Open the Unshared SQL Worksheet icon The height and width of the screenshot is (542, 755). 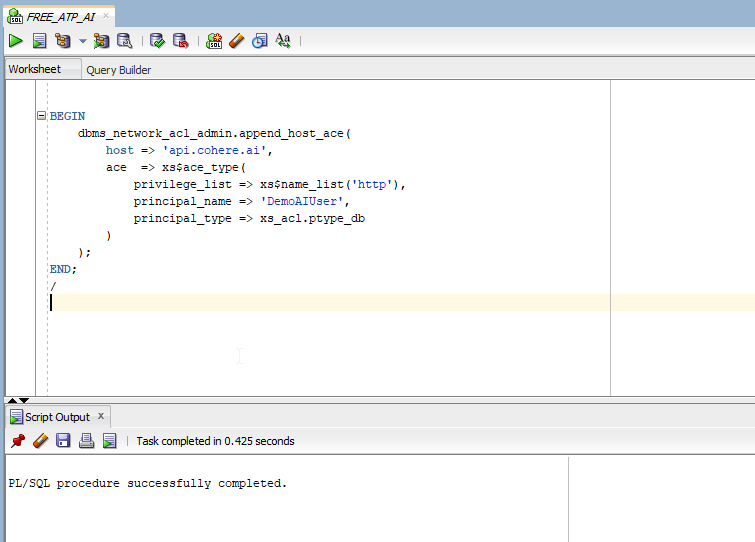(x=214, y=41)
